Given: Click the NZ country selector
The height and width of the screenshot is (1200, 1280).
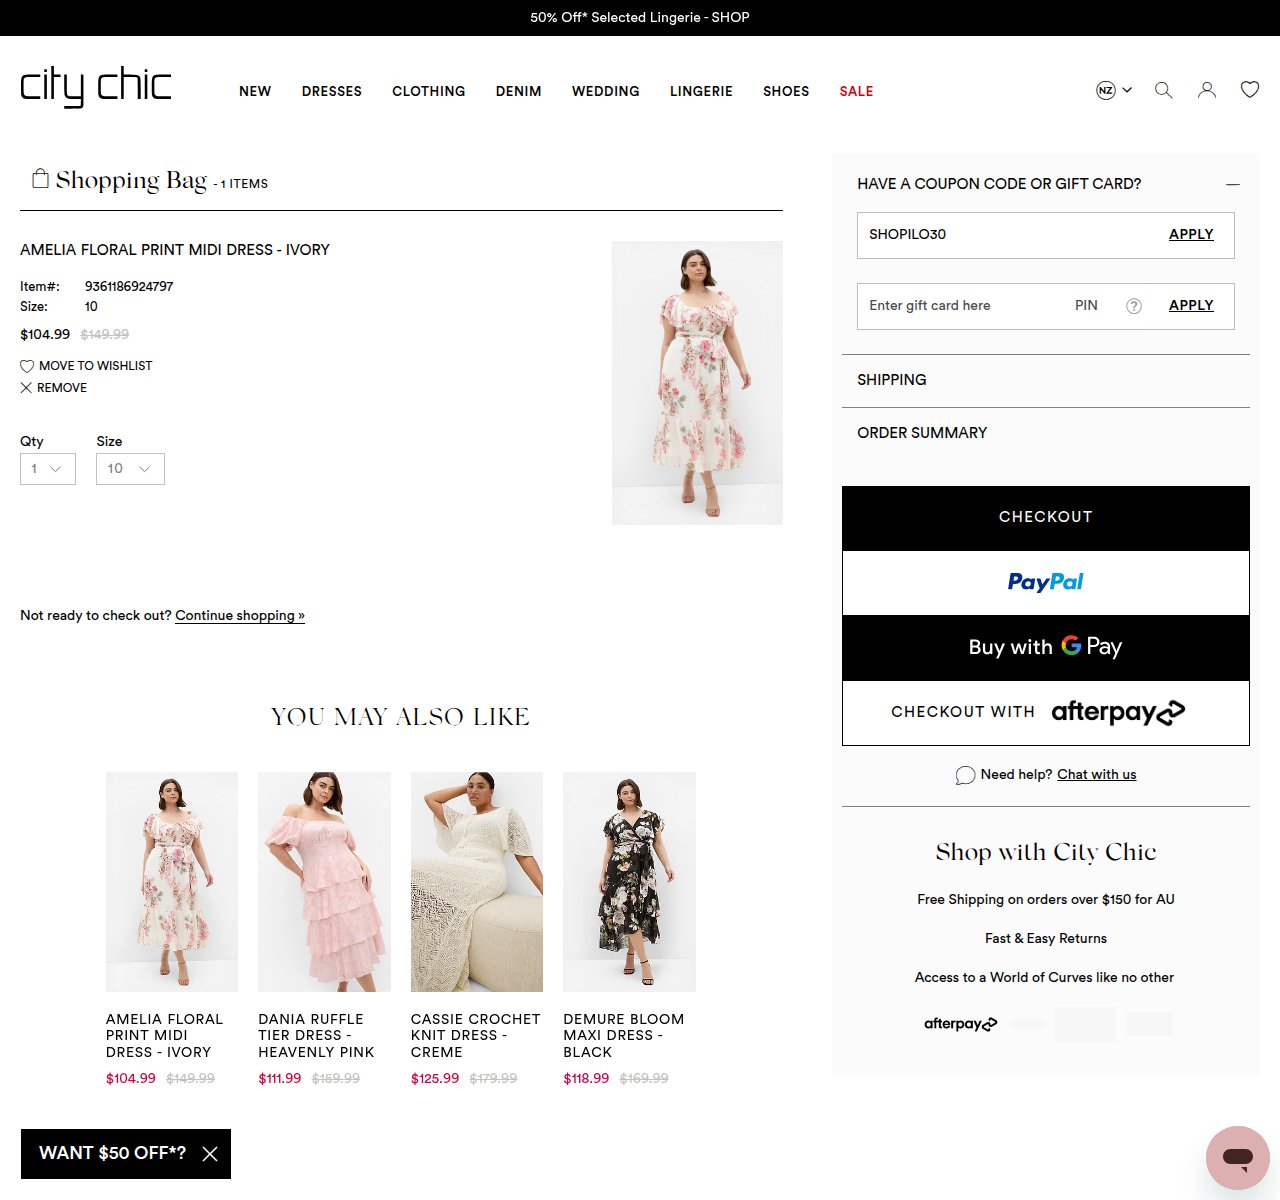Looking at the screenshot, I should (1114, 90).
